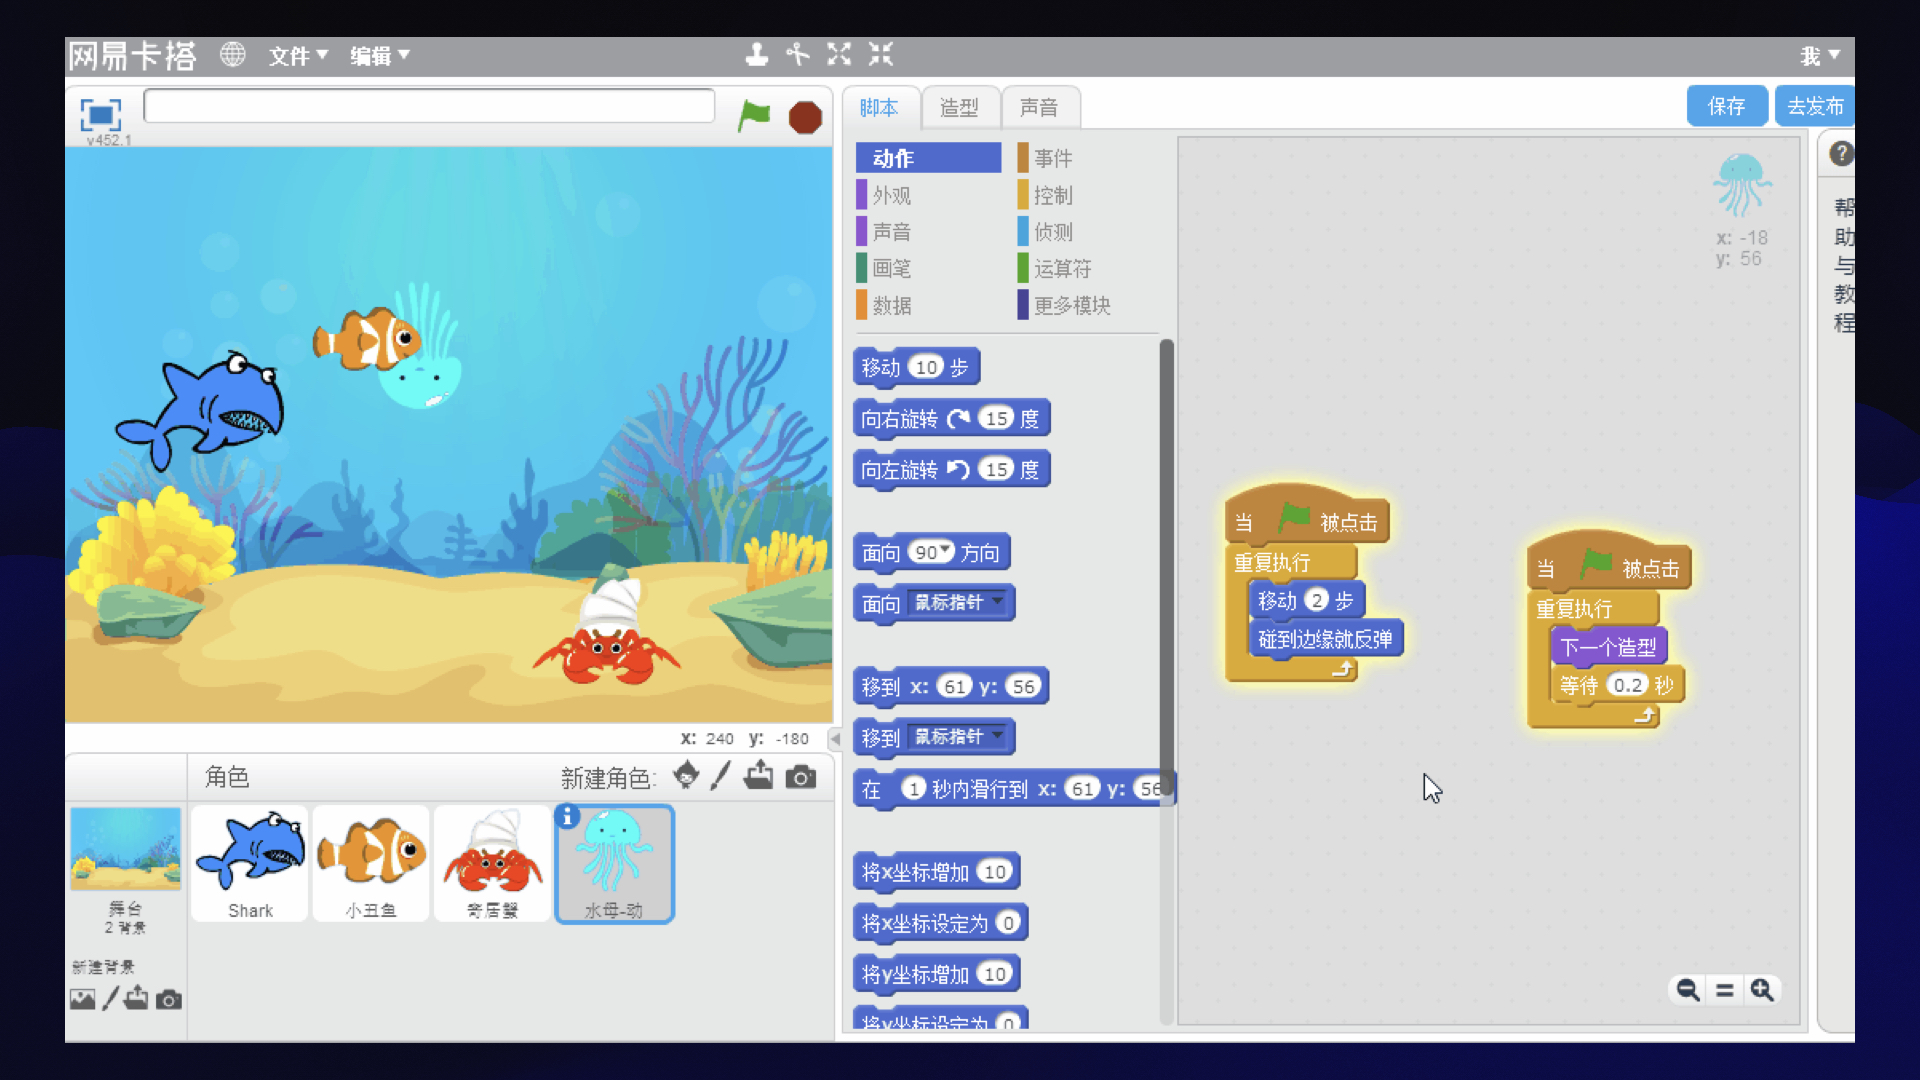Click degrees value in 向右旋转 block
The height and width of the screenshot is (1080, 1920).
[996, 418]
